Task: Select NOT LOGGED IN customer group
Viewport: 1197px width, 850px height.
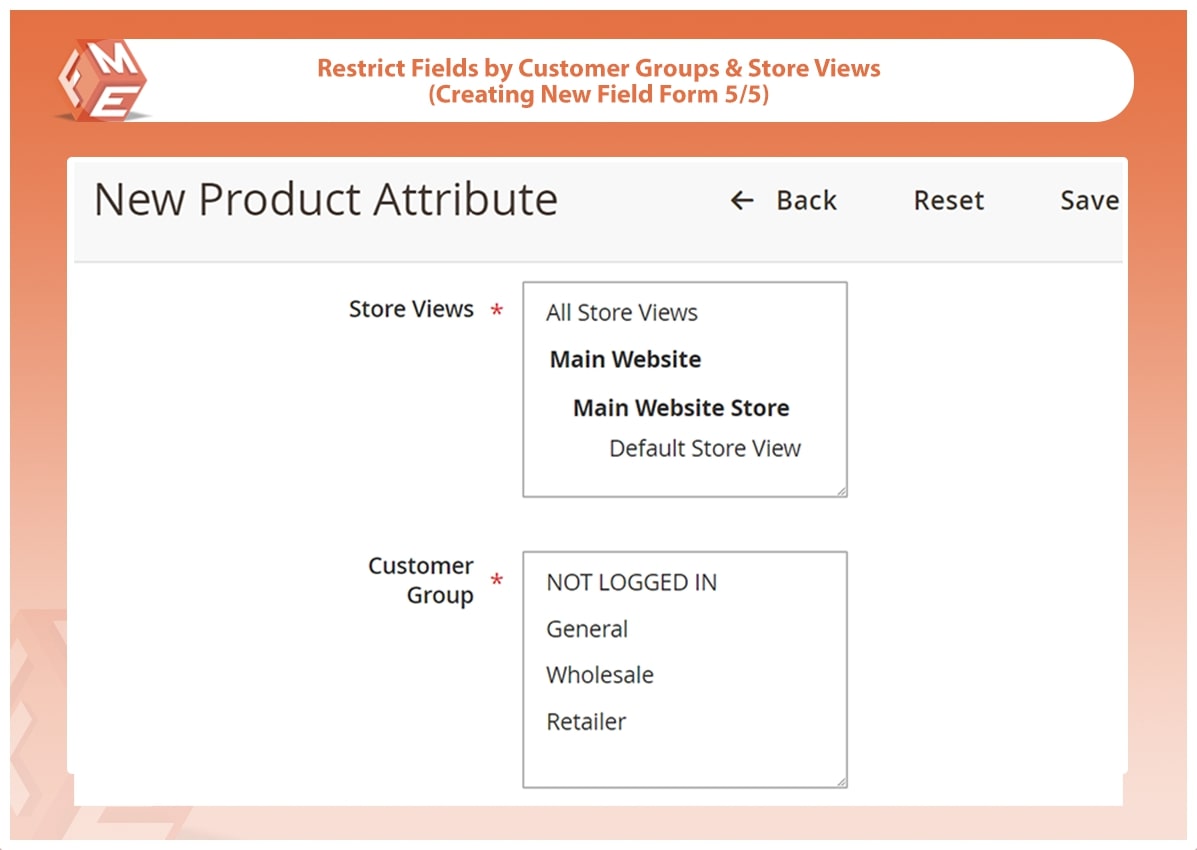Action: click(631, 583)
